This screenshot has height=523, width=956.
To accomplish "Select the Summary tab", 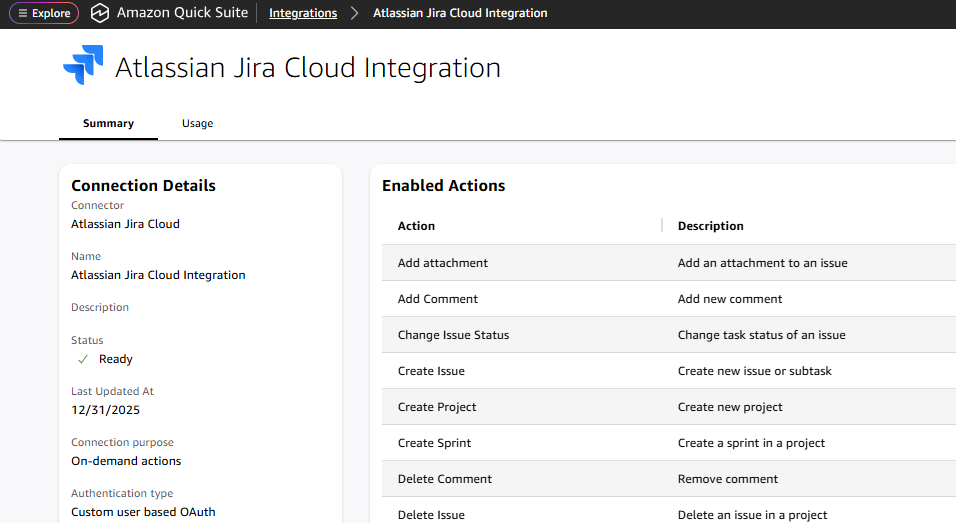I will [108, 123].
